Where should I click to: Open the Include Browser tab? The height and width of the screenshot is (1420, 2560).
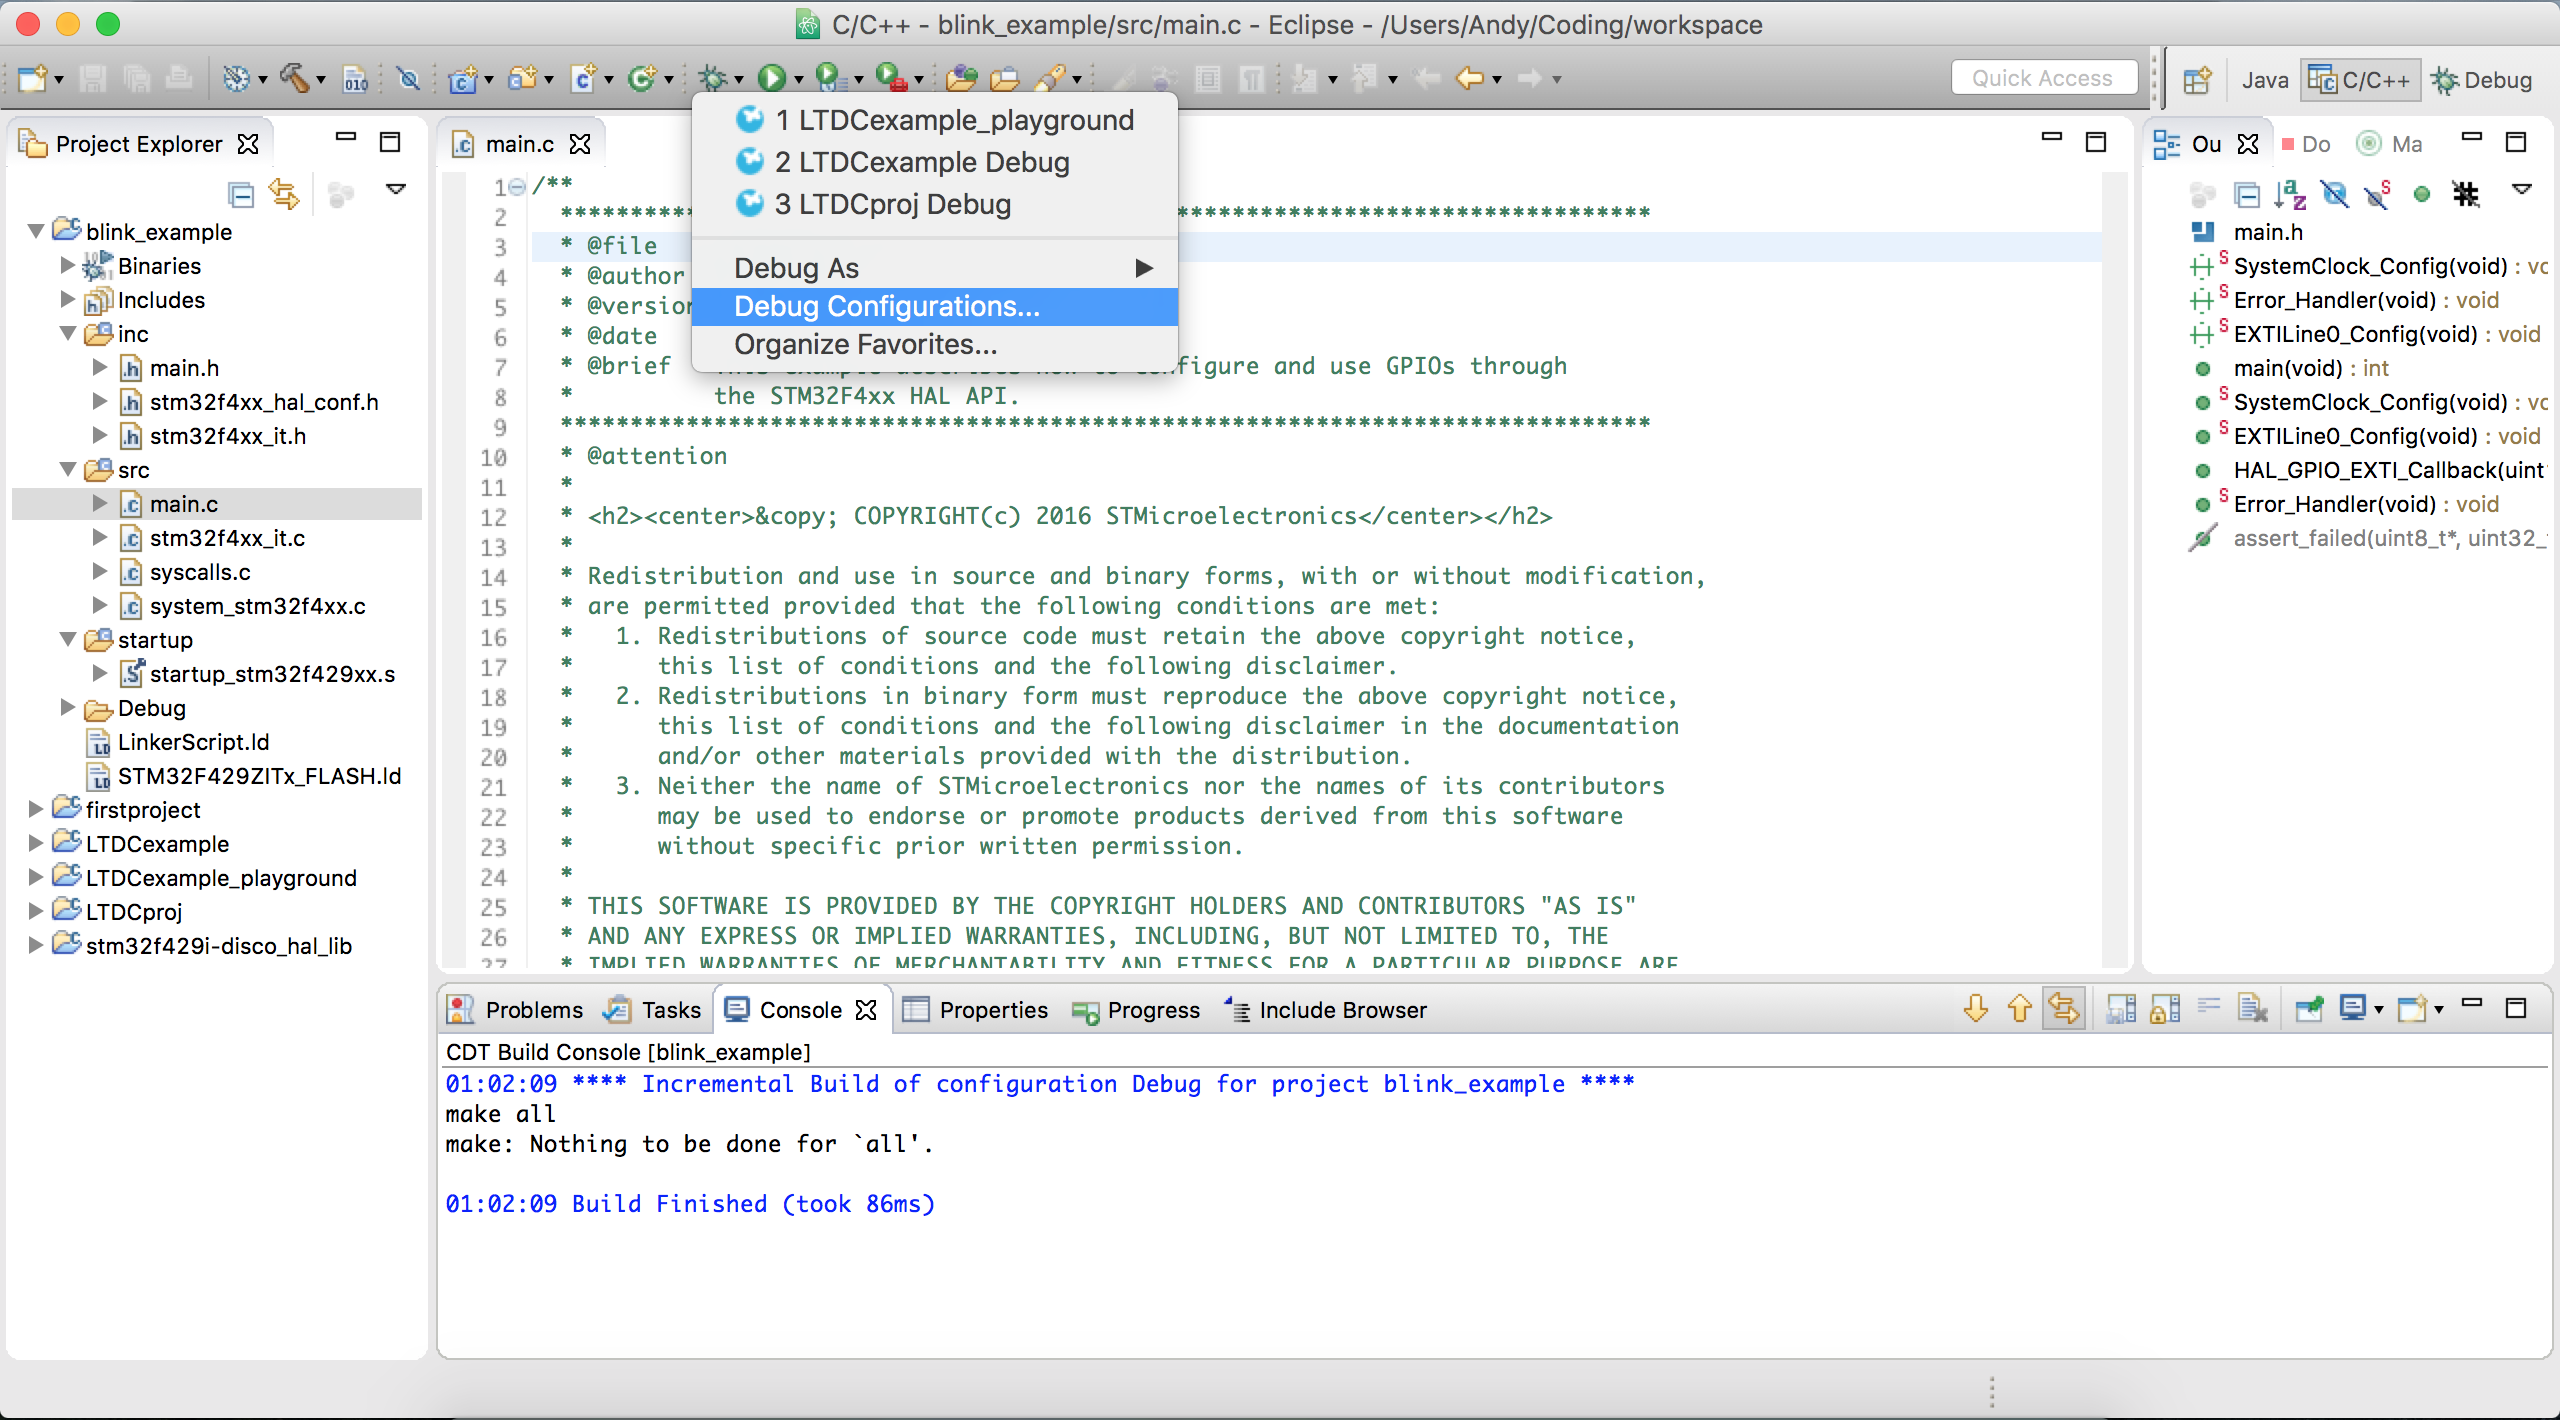(1326, 1010)
